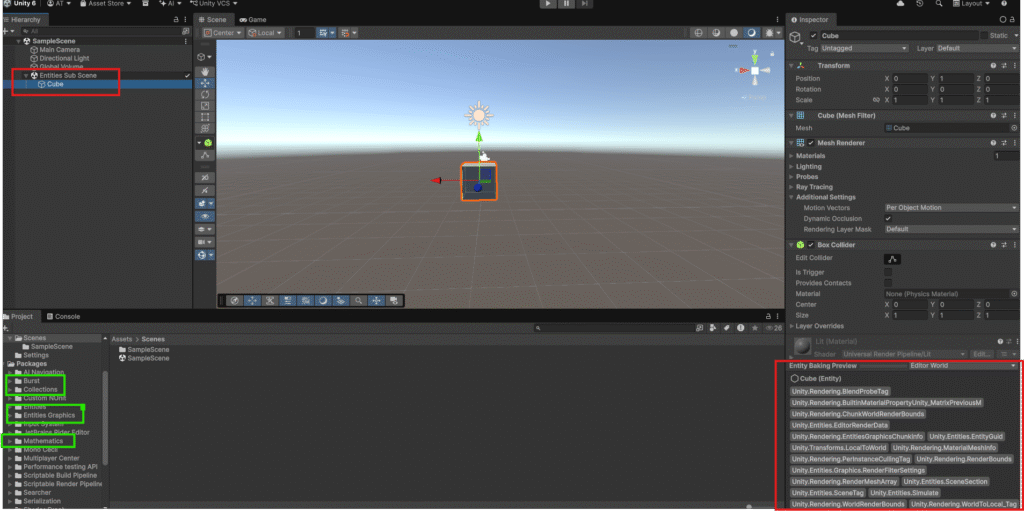The image size is (1024, 511).
Task: Select shaded draw mode solid circle icon
Action: pos(734,33)
